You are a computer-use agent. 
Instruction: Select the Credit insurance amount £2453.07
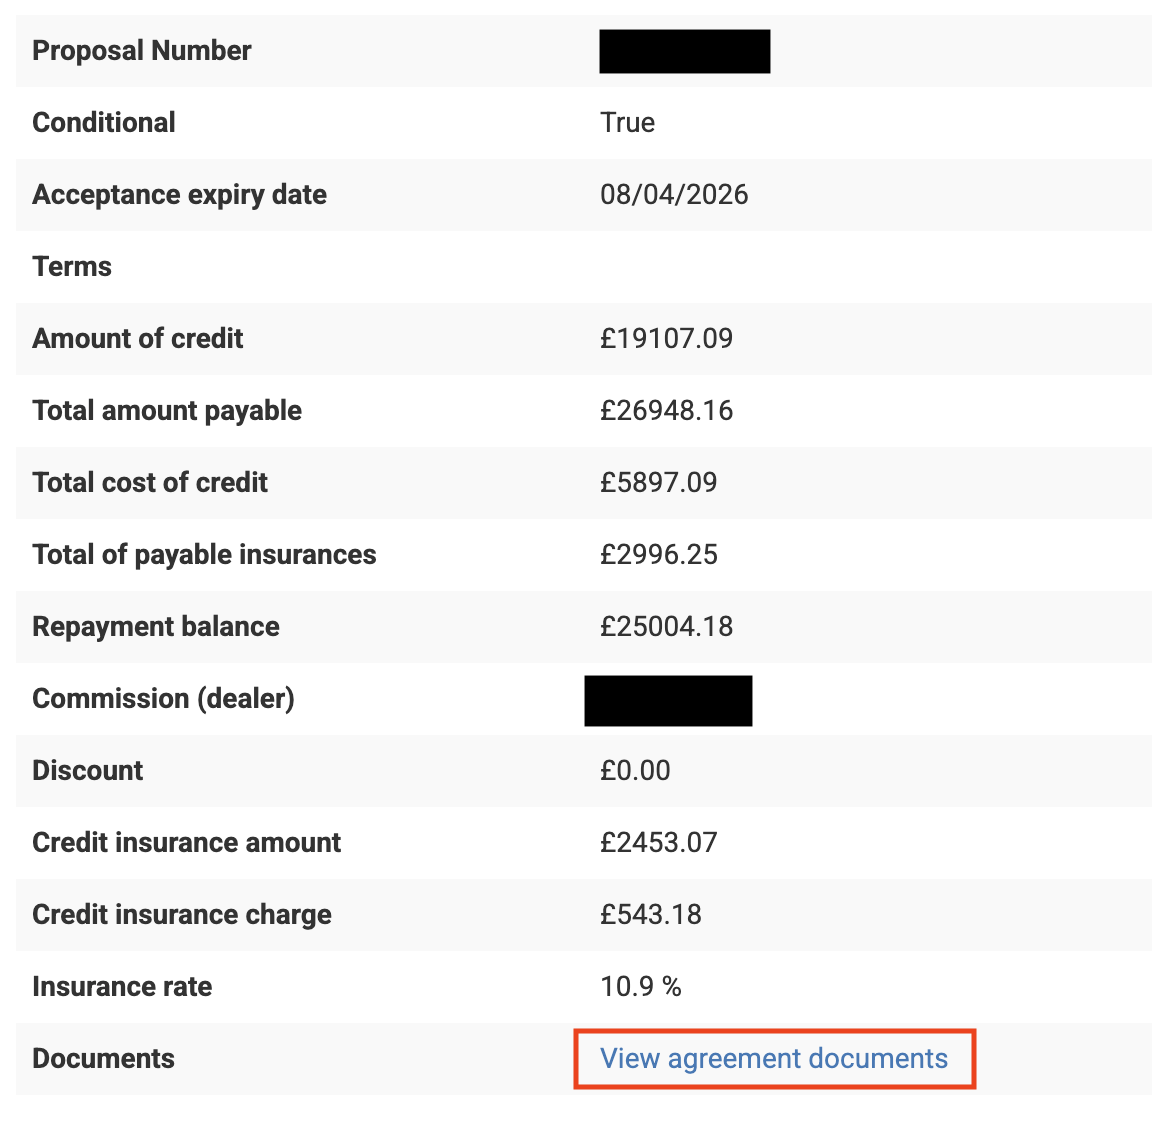[658, 842]
